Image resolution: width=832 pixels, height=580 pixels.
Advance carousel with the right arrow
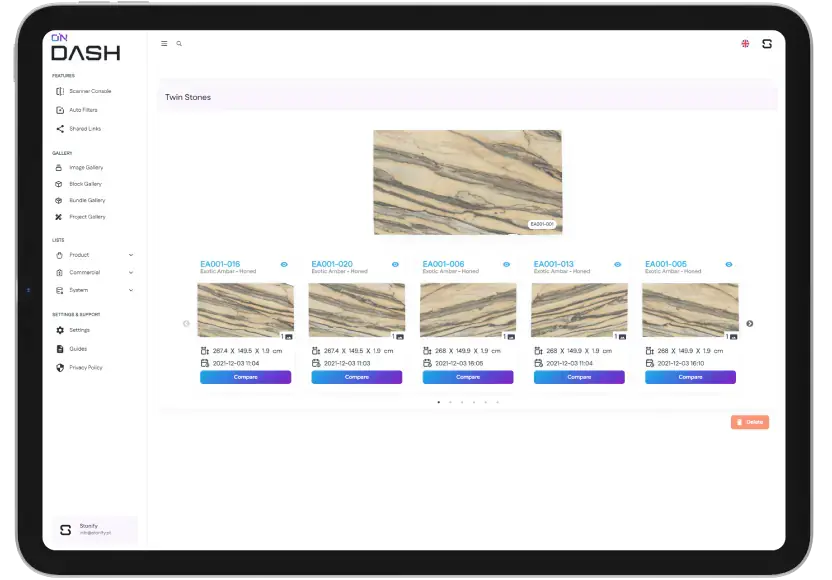pos(750,323)
